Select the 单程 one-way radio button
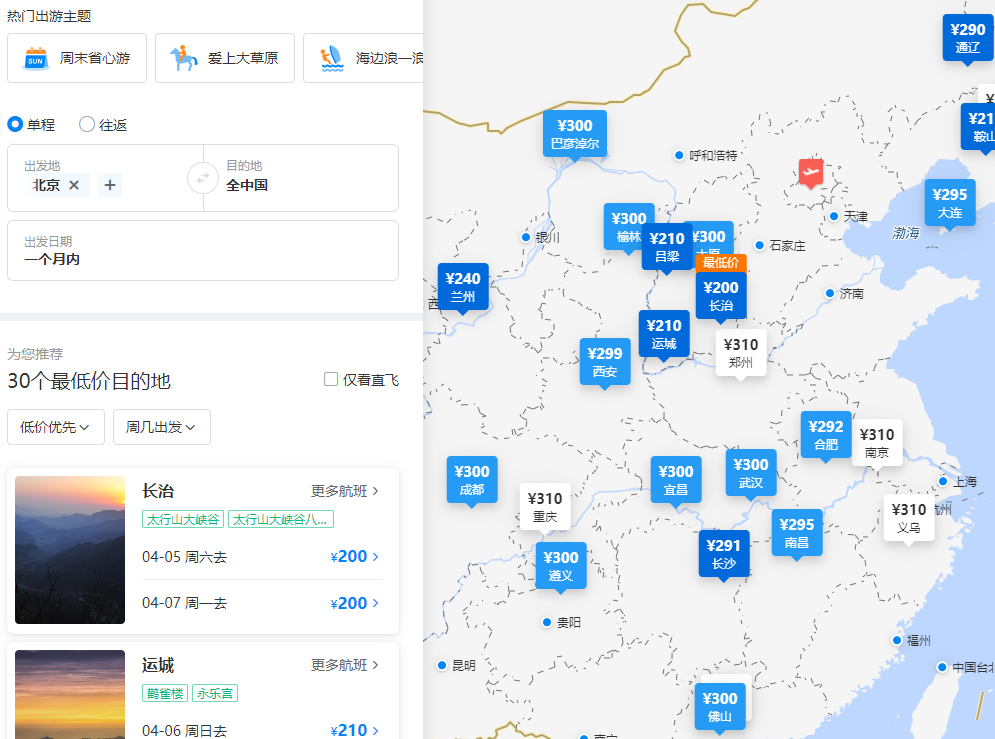 pos(15,125)
